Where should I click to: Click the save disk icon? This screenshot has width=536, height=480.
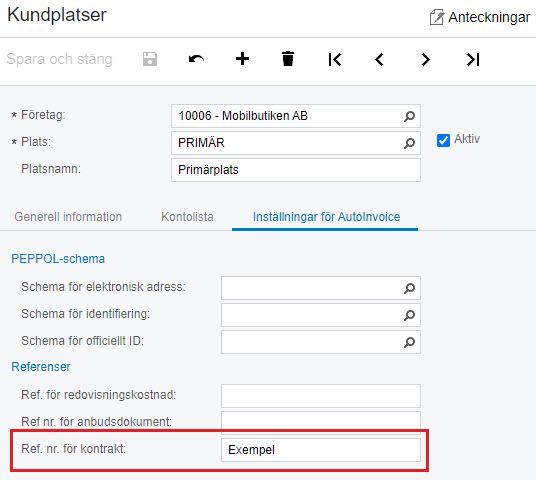click(150, 59)
